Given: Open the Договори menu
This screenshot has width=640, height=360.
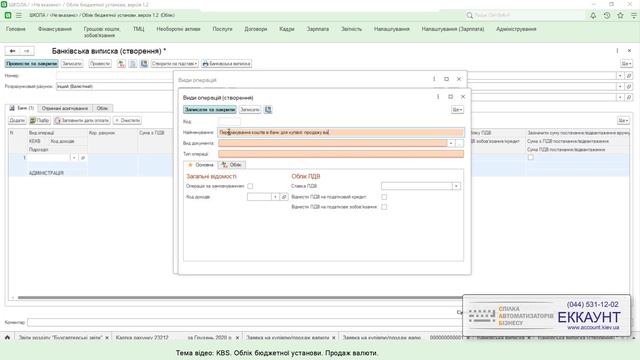Looking at the screenshot, I should (256, 29).
